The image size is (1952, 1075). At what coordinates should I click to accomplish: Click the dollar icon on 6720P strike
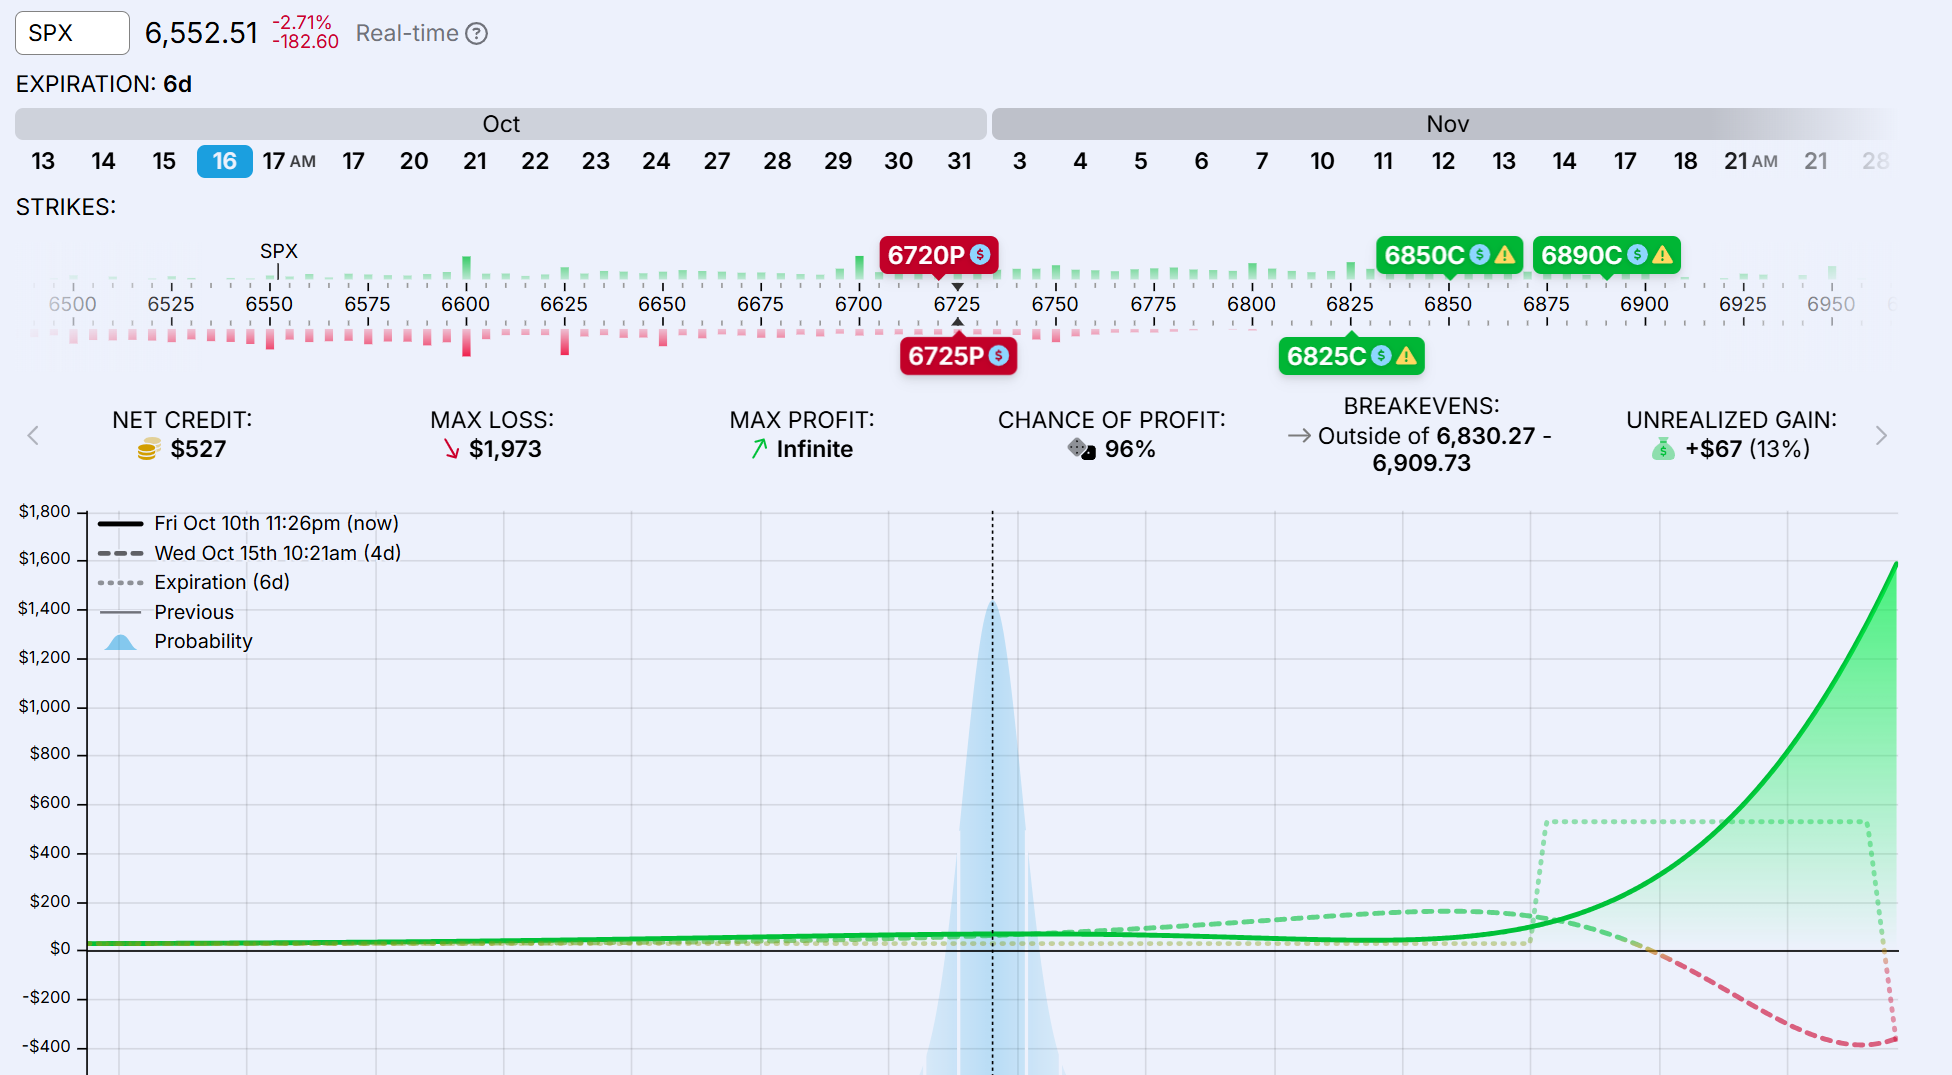(980, 255)
